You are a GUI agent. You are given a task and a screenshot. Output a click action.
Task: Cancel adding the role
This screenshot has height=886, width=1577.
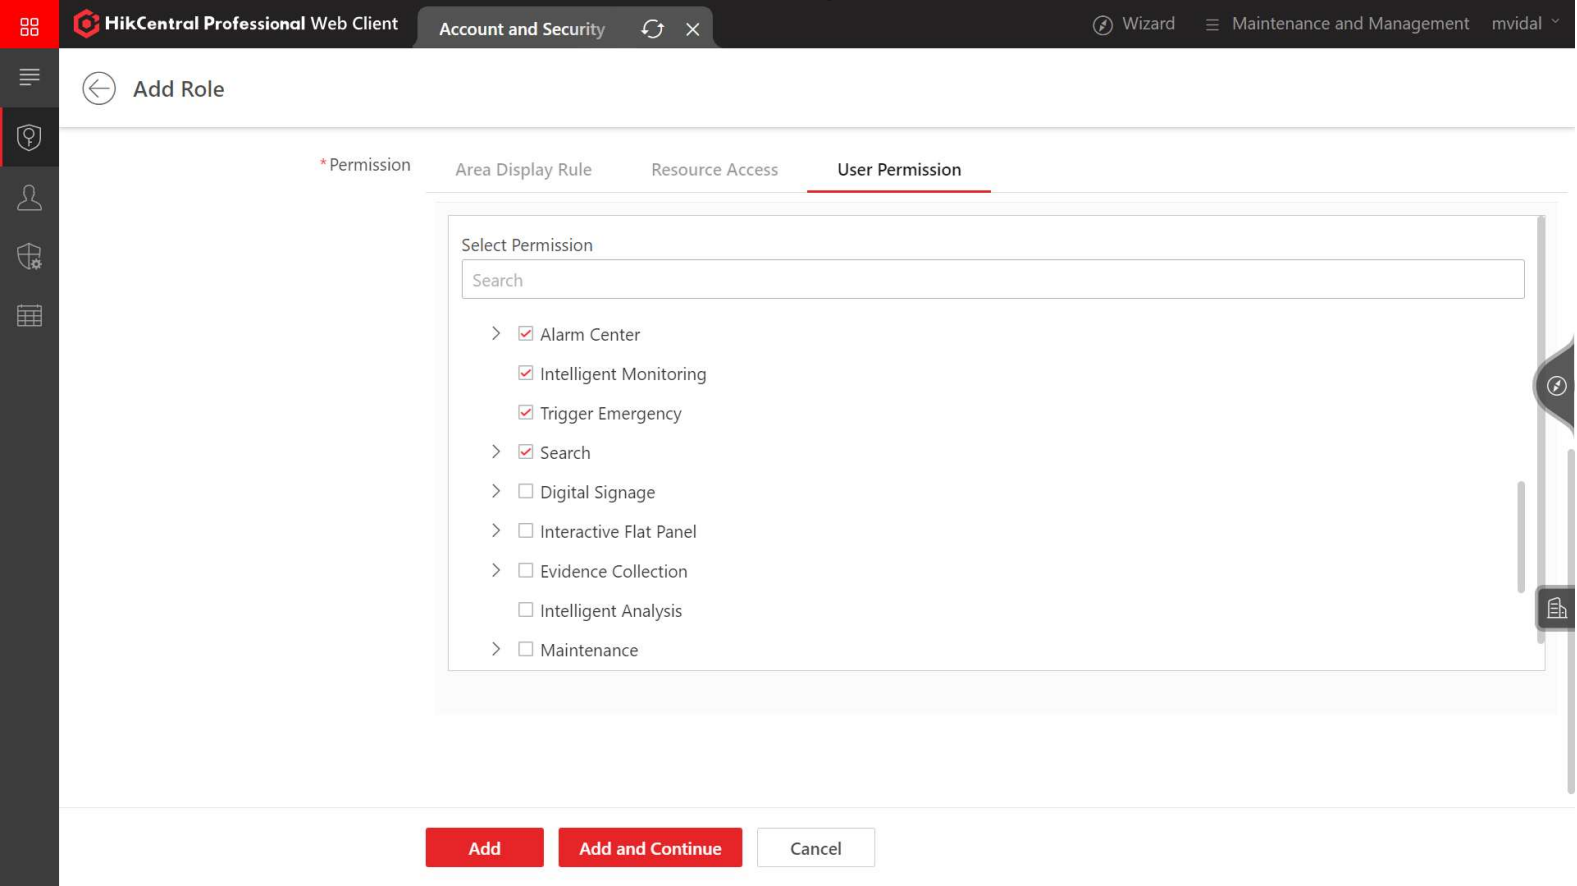coord(815,848)
